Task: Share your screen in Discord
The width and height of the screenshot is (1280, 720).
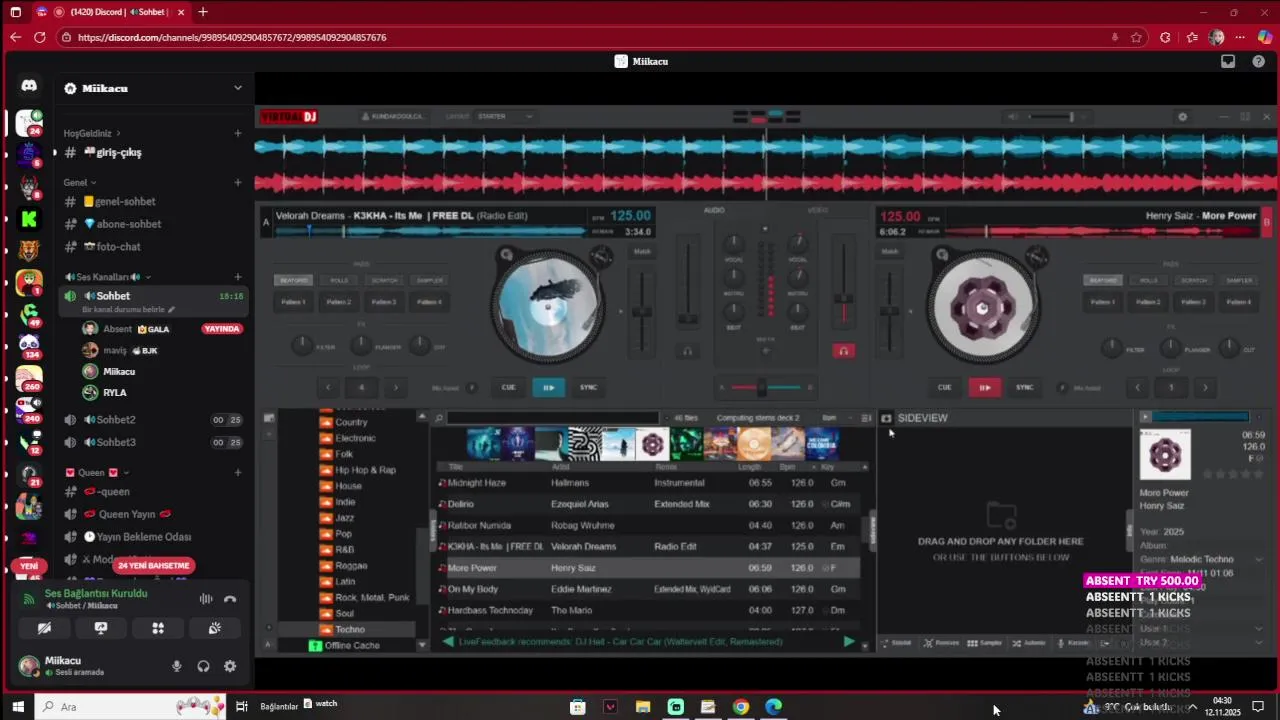Action: (101, 628)
